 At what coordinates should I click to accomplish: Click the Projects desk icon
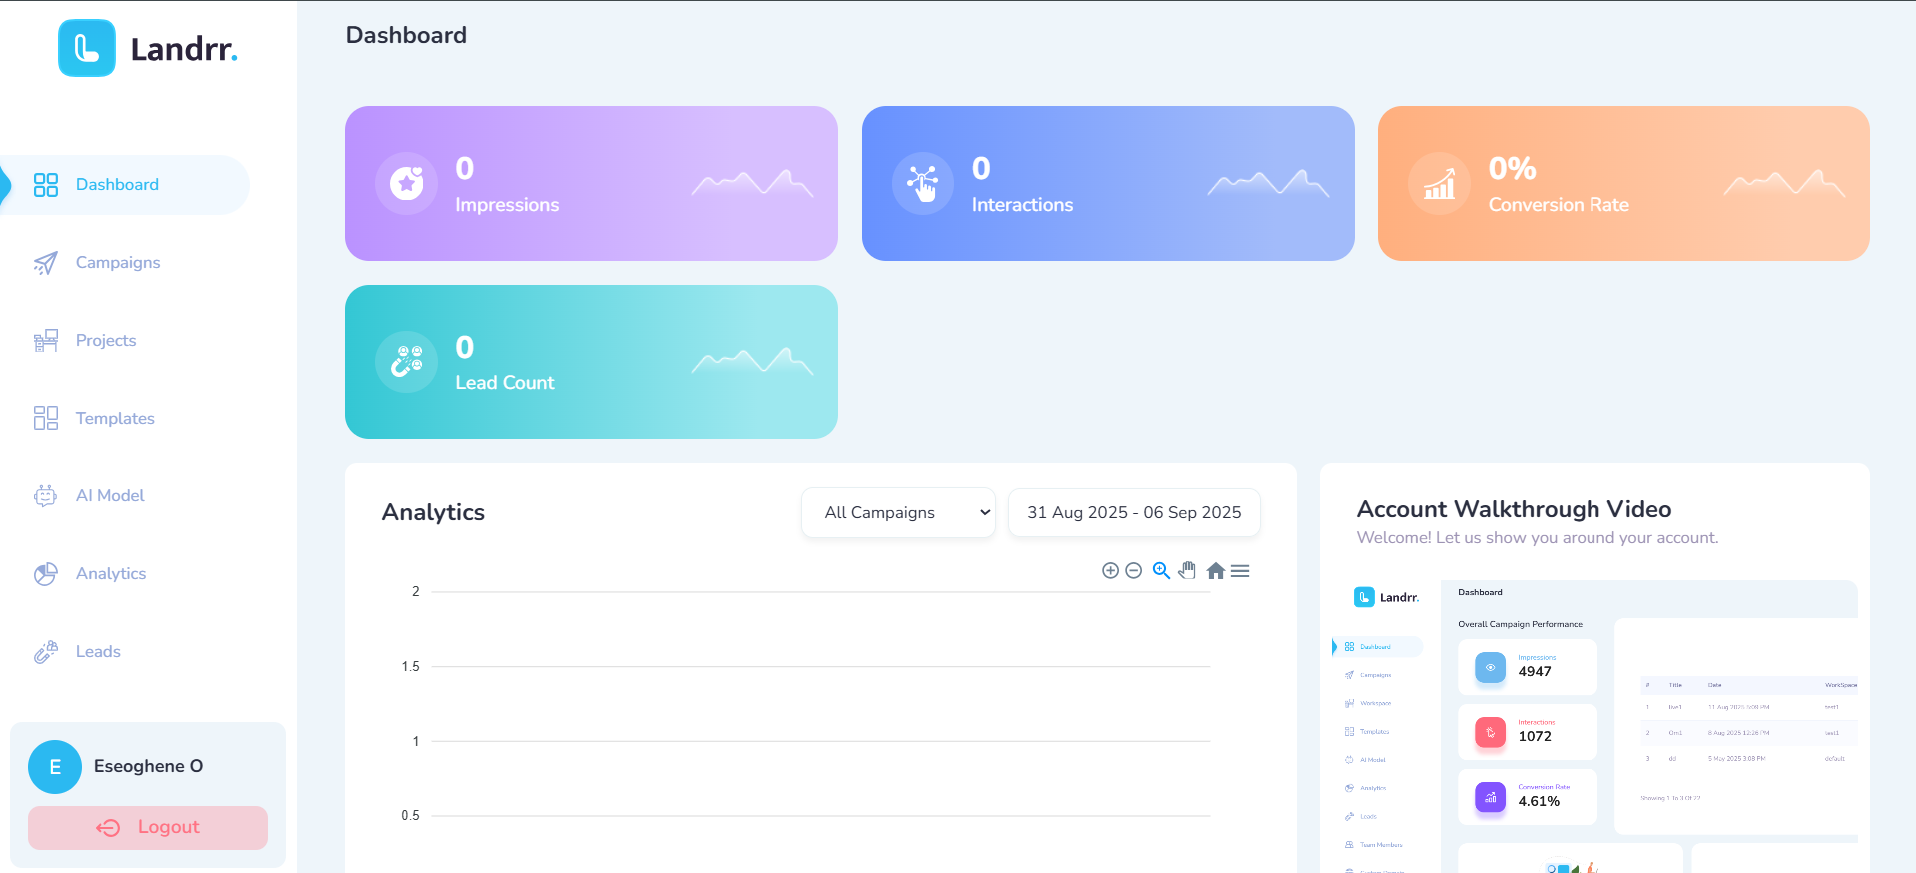46,341
